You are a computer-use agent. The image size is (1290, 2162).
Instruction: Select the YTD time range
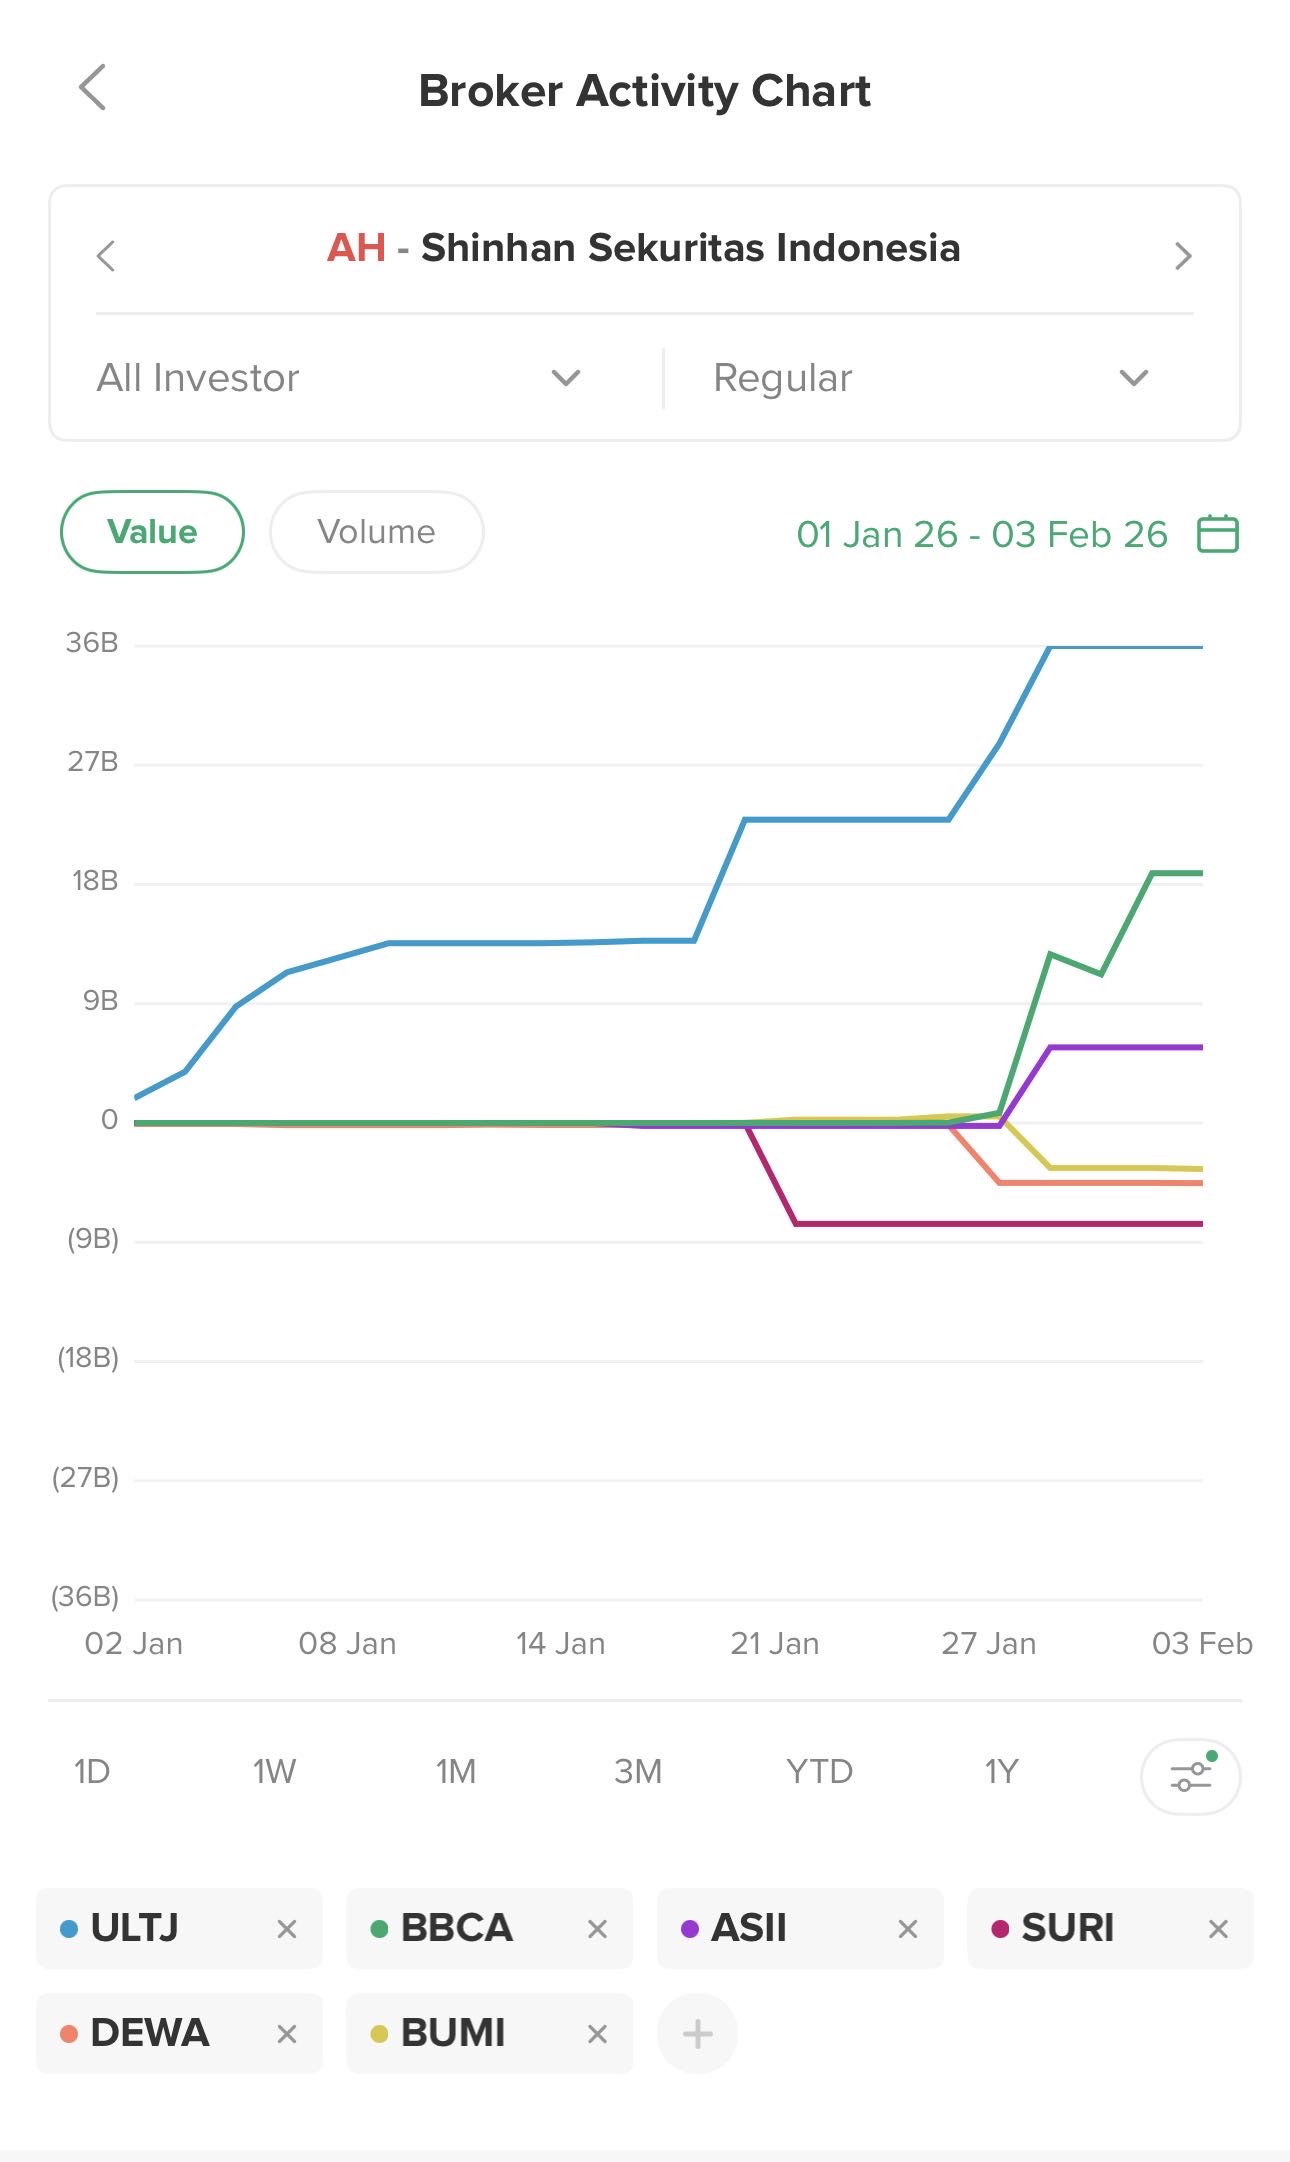[x=819, y=1772]
